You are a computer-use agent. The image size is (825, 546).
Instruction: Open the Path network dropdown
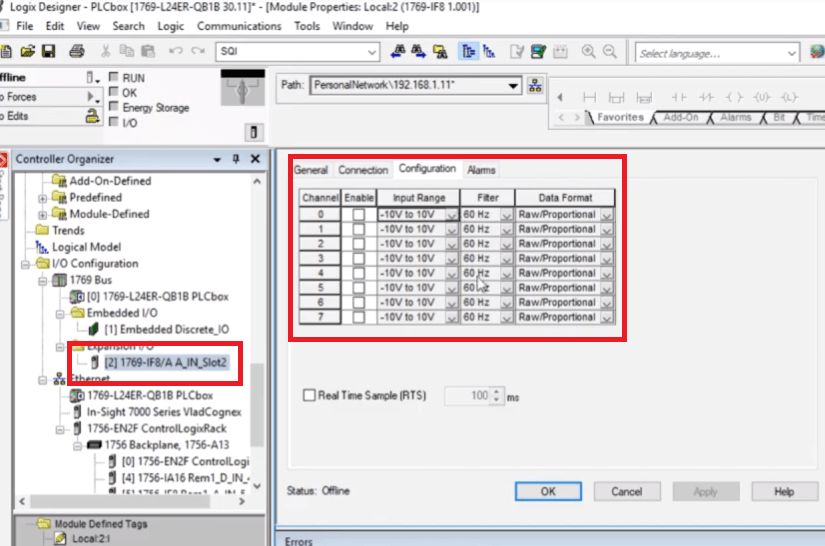click(x=513, y=86)
